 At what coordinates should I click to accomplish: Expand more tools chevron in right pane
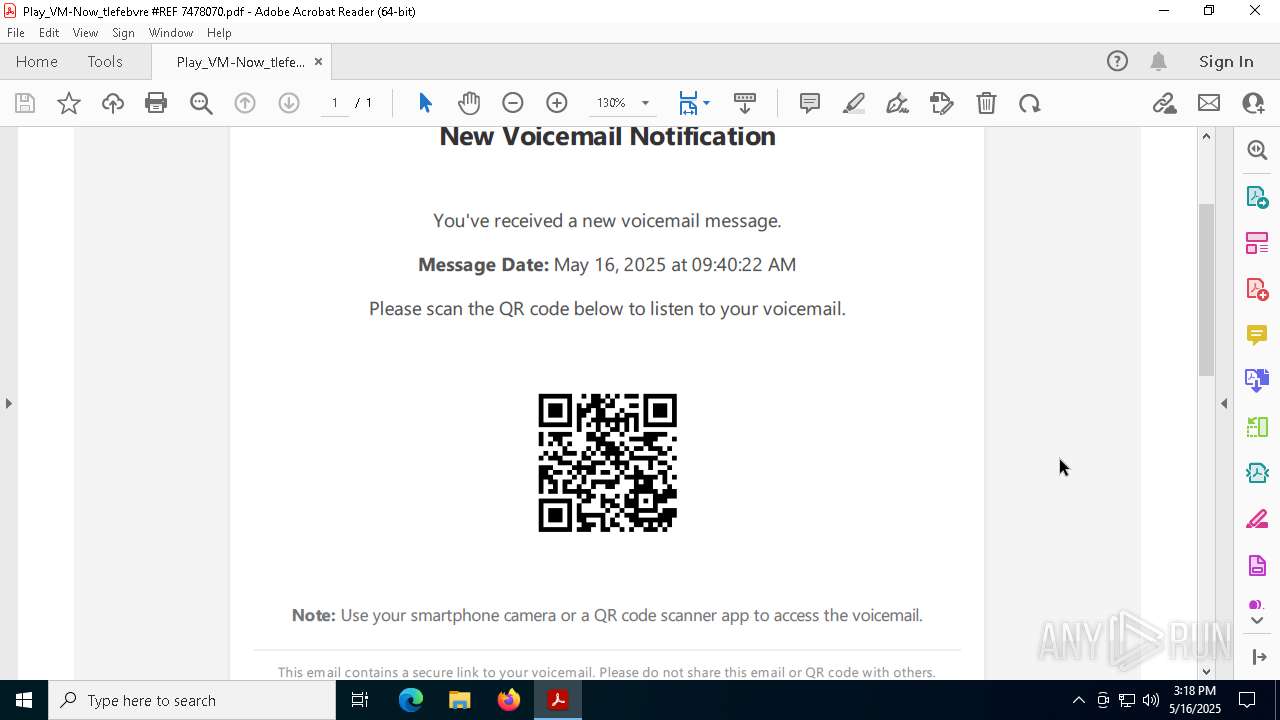click(x=1257, y=621)
